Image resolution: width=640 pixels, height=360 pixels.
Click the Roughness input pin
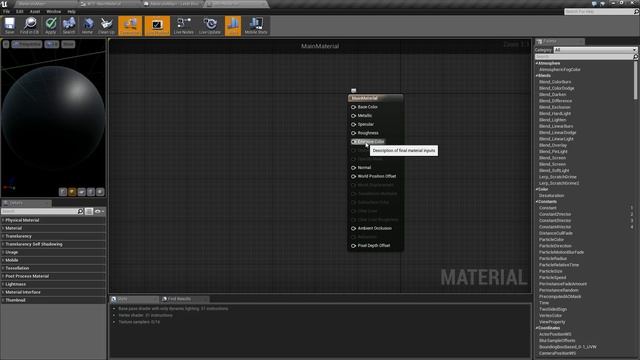(x=353, y=133)
